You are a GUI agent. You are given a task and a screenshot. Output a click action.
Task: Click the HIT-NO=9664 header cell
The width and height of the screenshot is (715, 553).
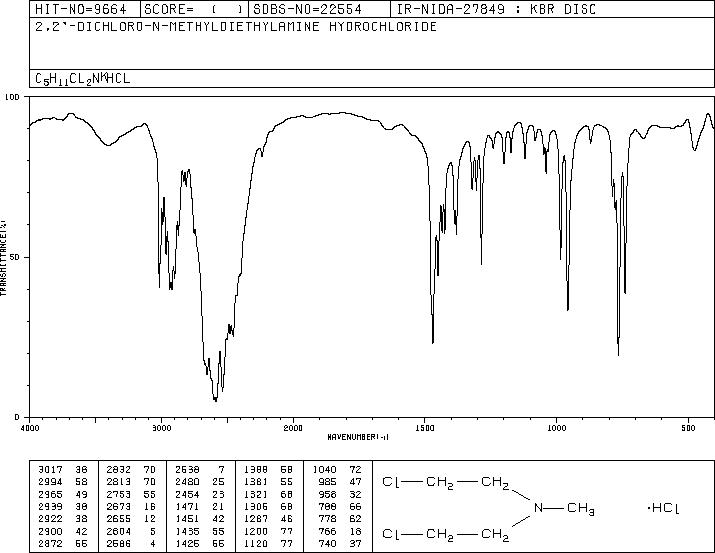tap(81, 9)
